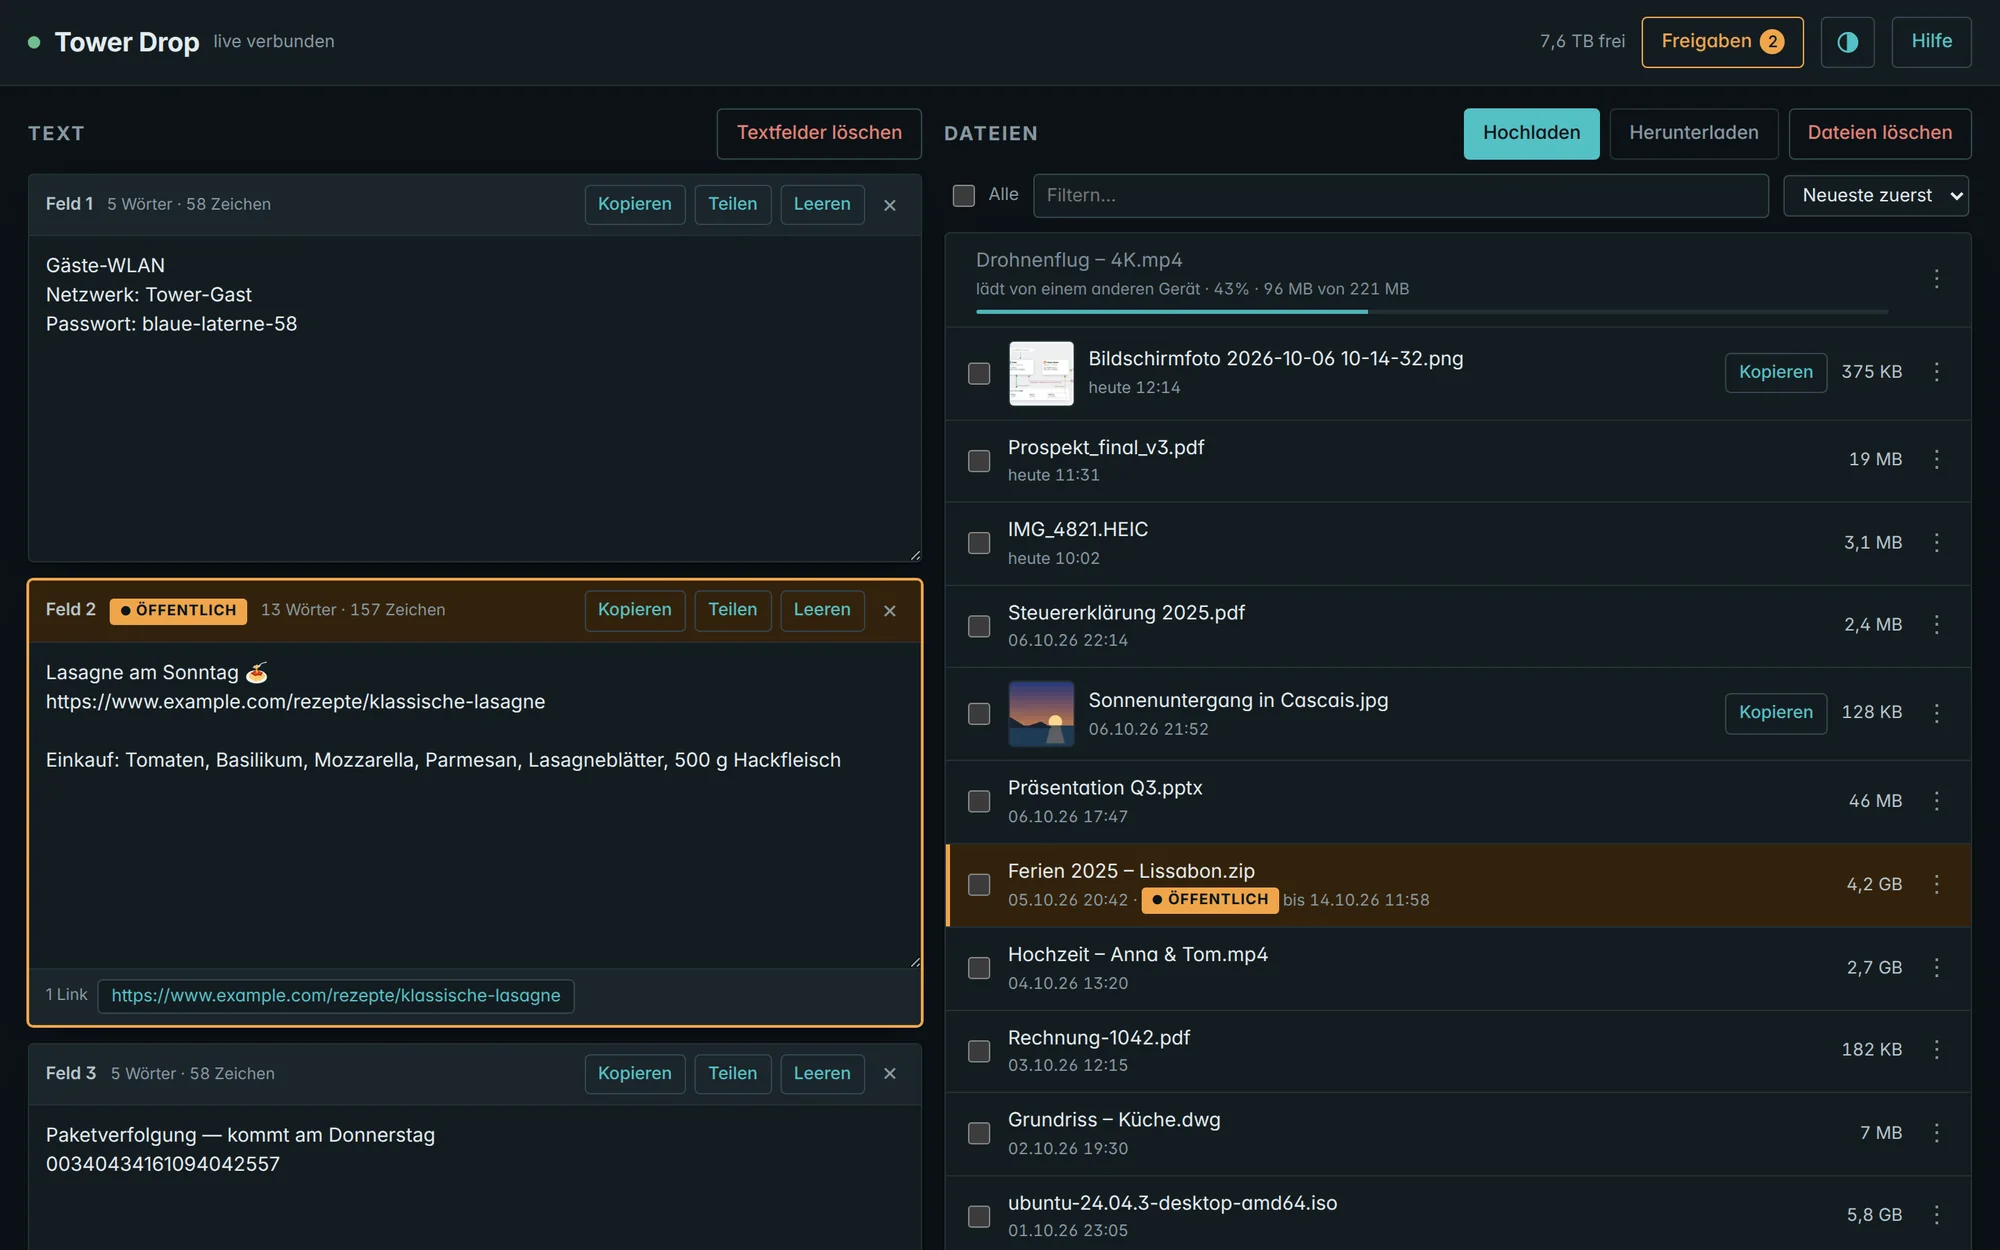This screenshot has height=1250, width=2000.
Task: Open the Bildschirmfoto thumbnail preview
Action: point(1041,373)
